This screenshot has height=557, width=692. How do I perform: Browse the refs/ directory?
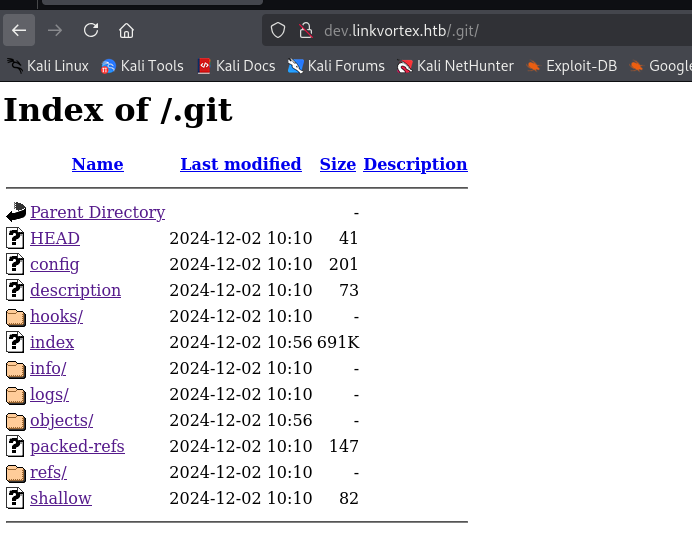point(49,473)
